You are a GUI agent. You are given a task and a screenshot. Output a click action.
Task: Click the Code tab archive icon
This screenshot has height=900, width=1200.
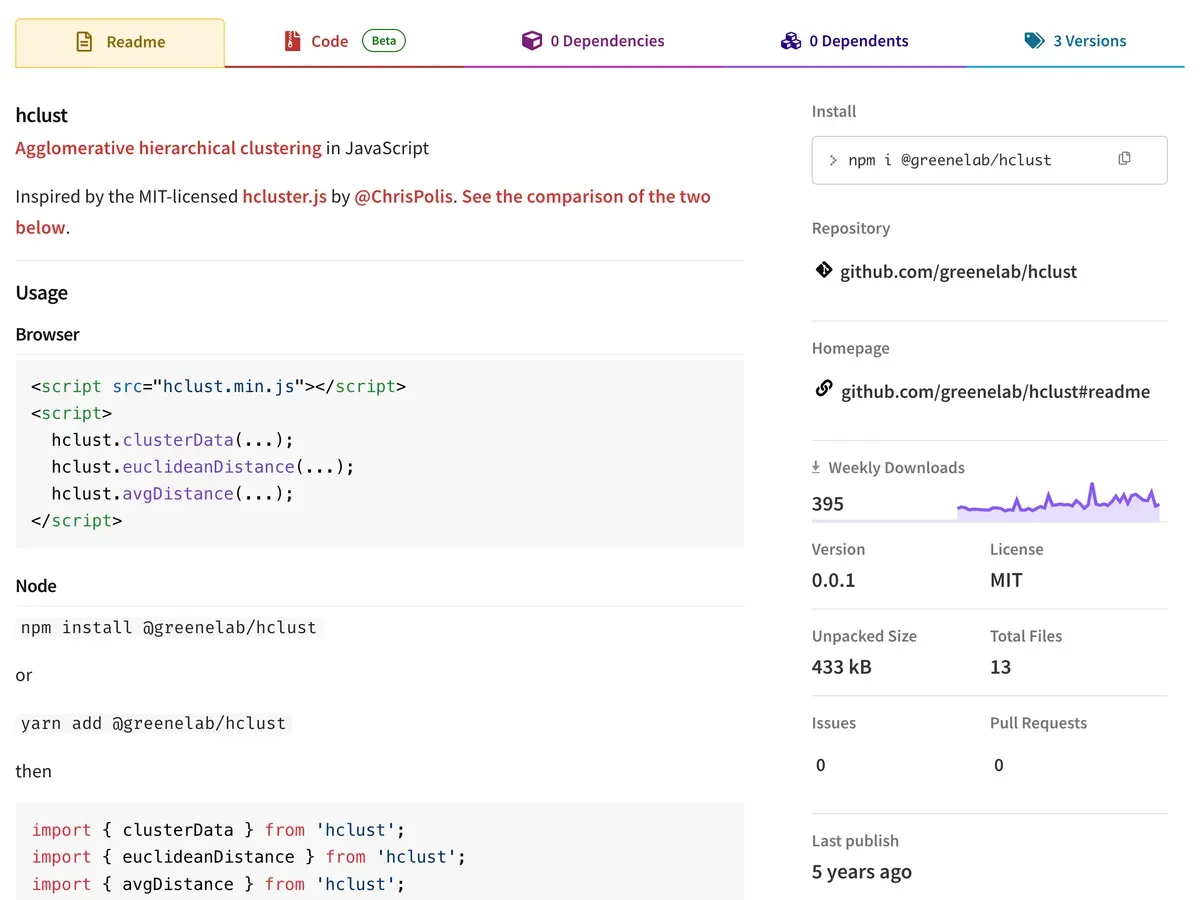coord(292,41)
